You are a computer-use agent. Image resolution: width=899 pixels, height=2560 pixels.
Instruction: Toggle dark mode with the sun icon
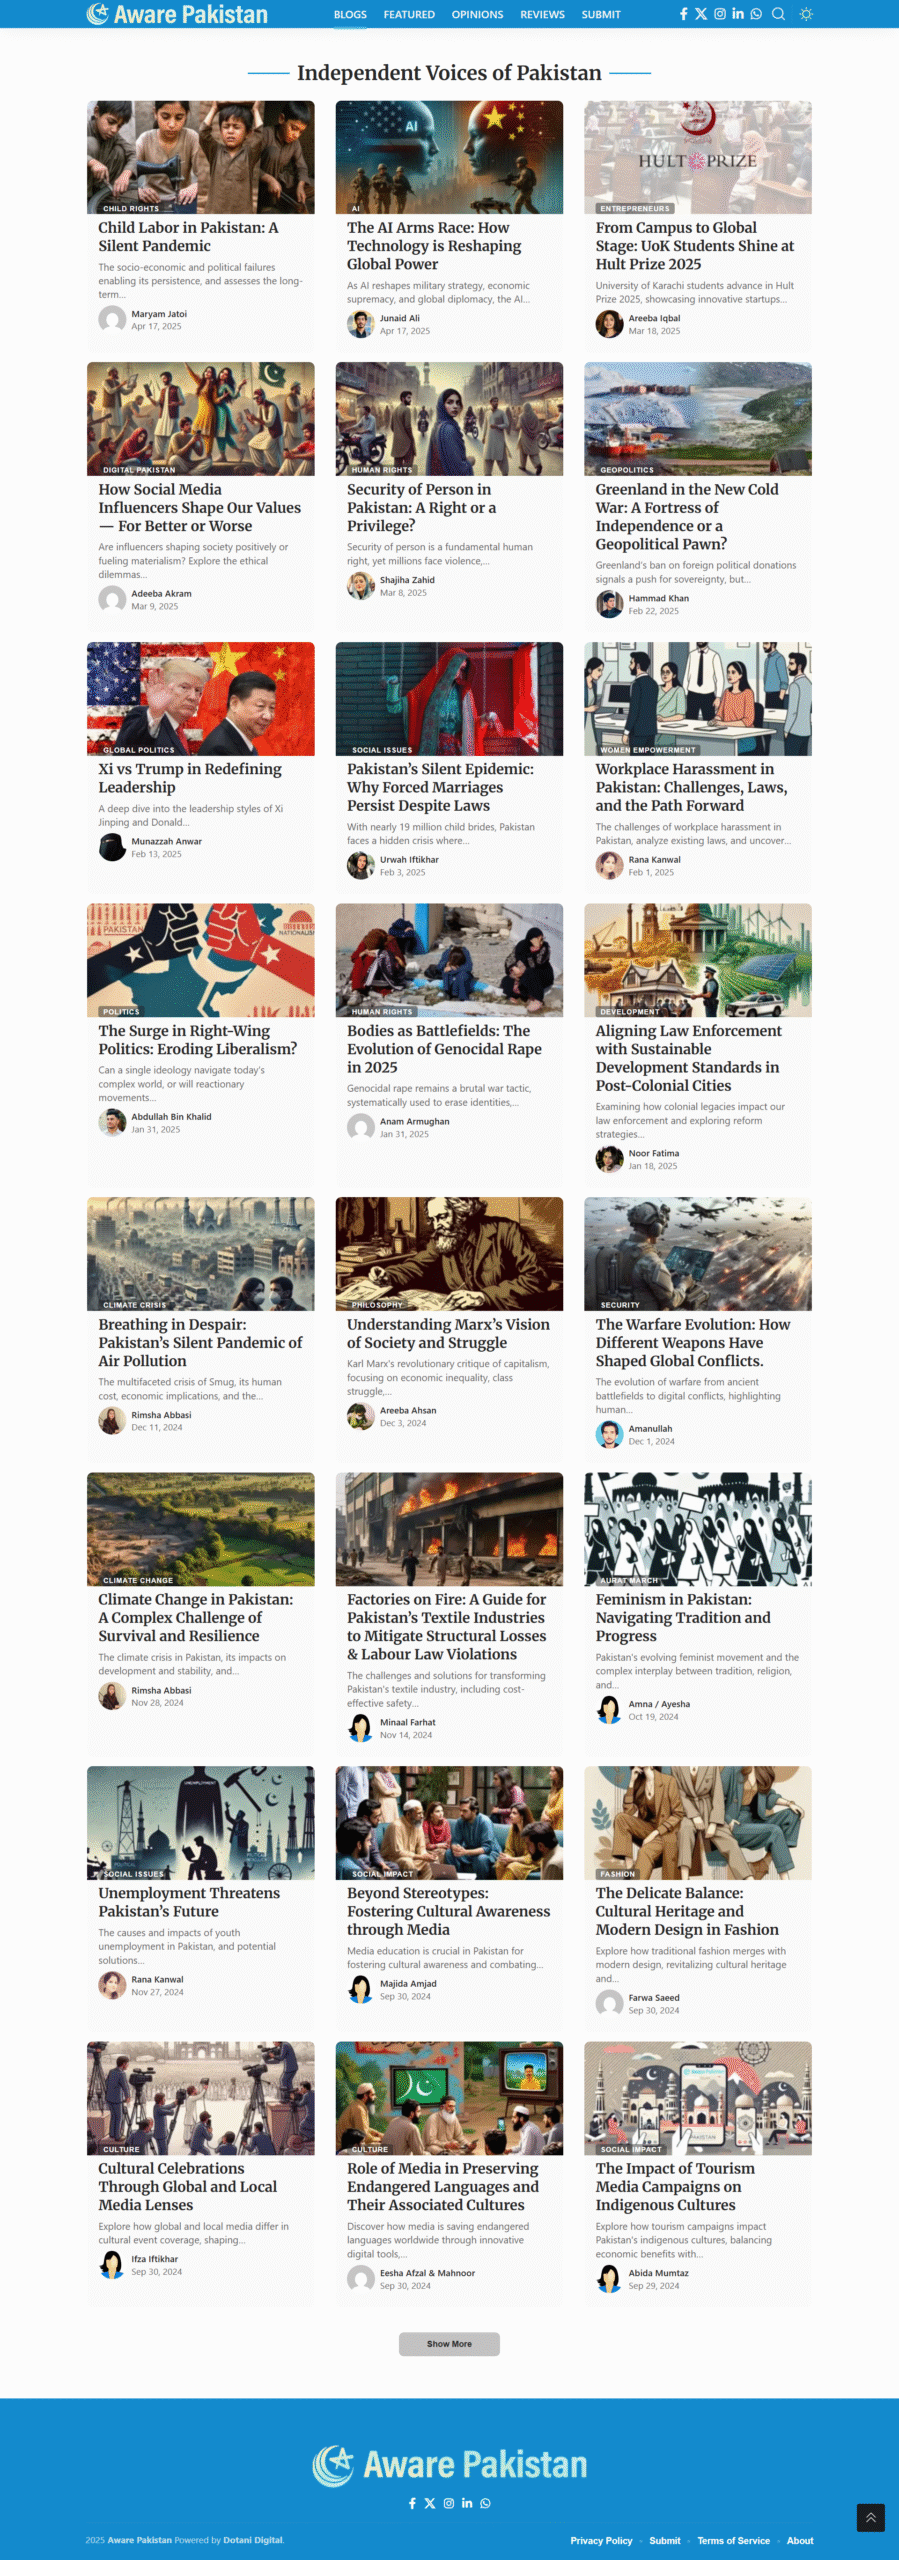click(x=806, y=14)
